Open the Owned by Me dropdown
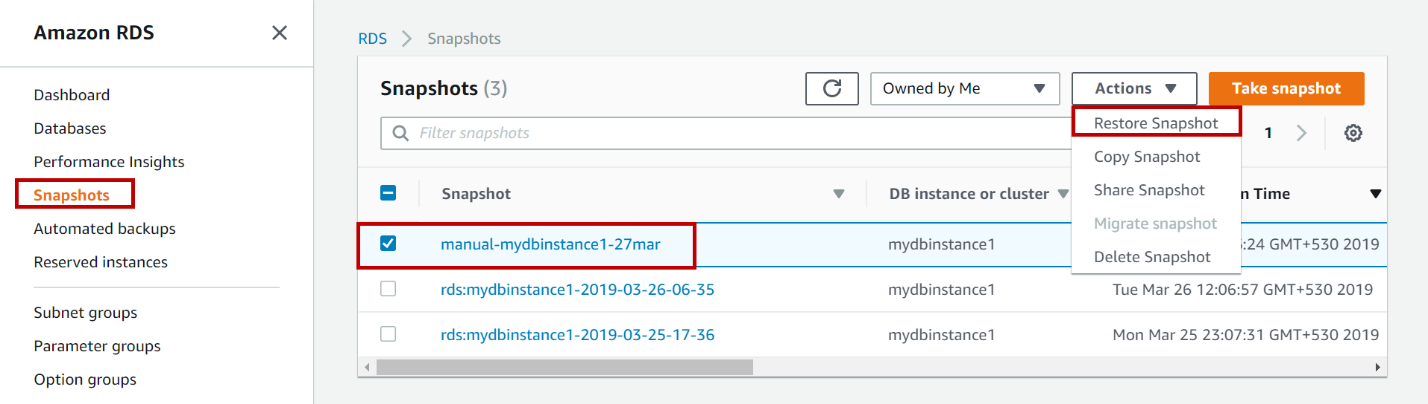The image size is (1428, 404). tap(964, 88)
